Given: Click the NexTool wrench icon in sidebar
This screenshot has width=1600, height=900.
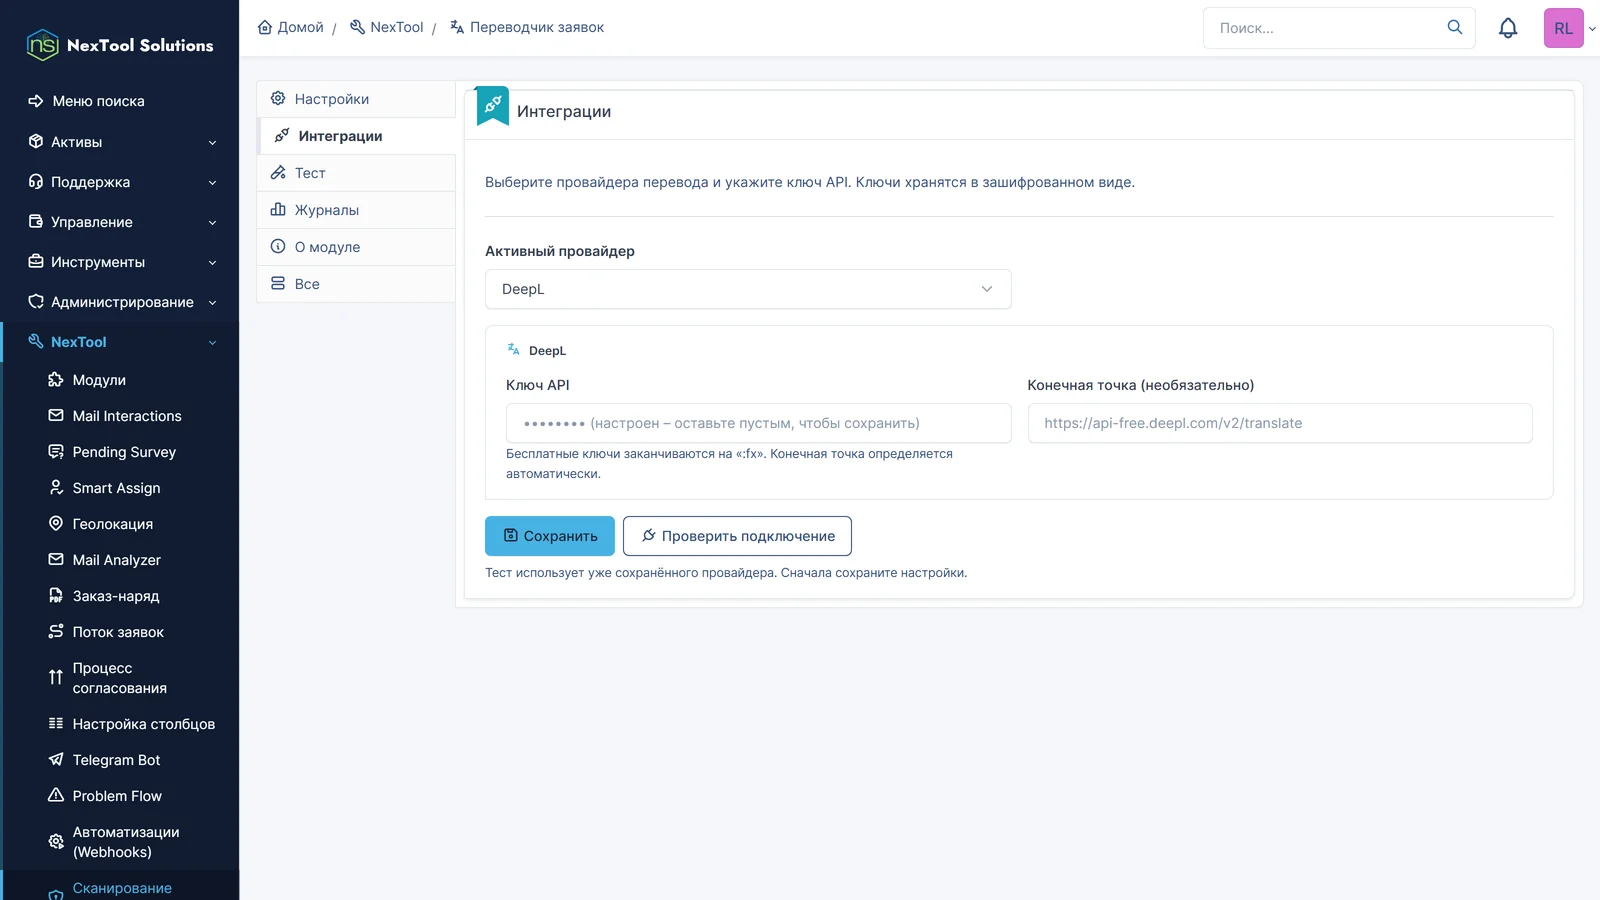Looking at the screenshot, I should coord(36,341).
